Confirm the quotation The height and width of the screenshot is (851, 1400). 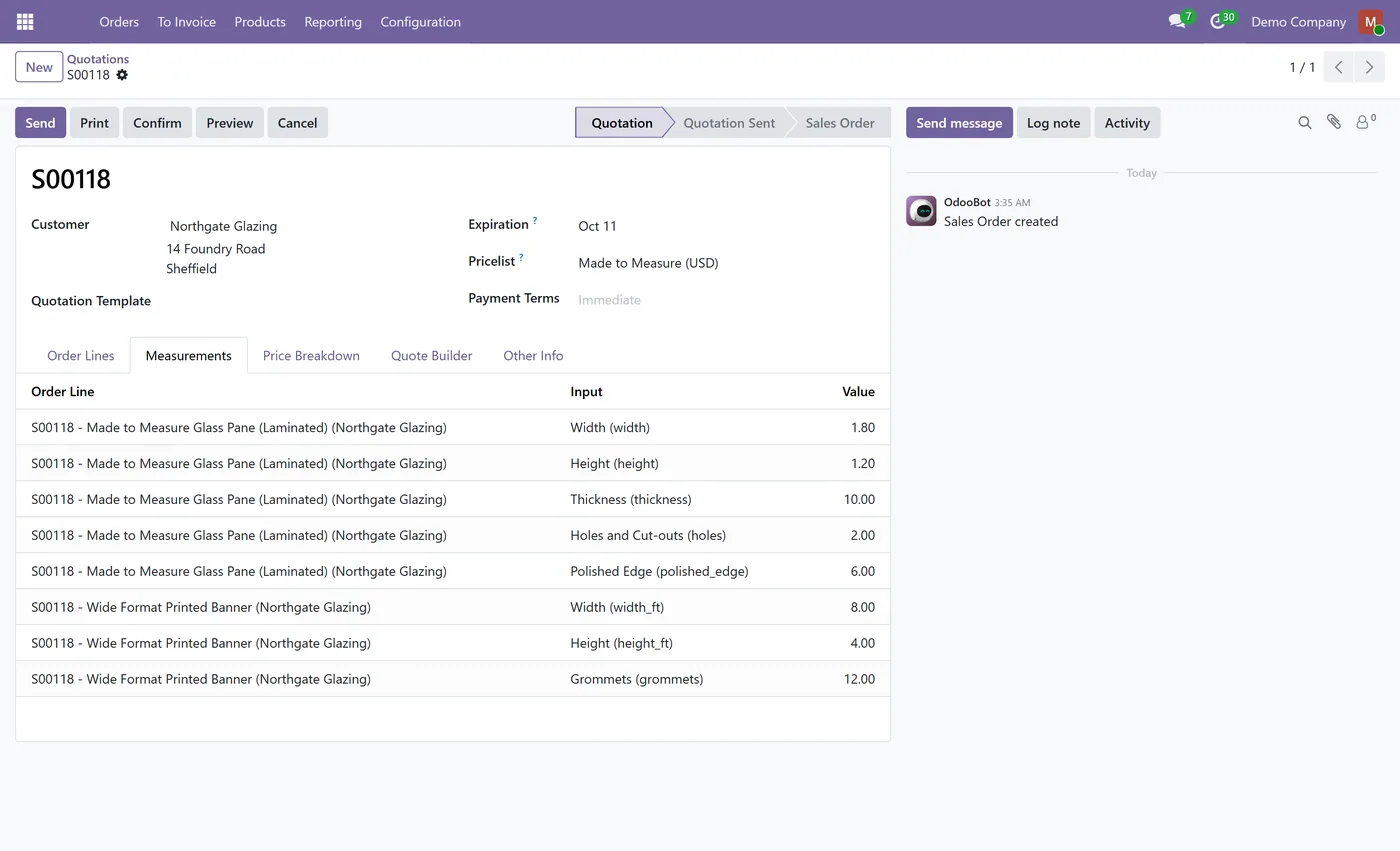pyautogui.click(x=157, y=123)
